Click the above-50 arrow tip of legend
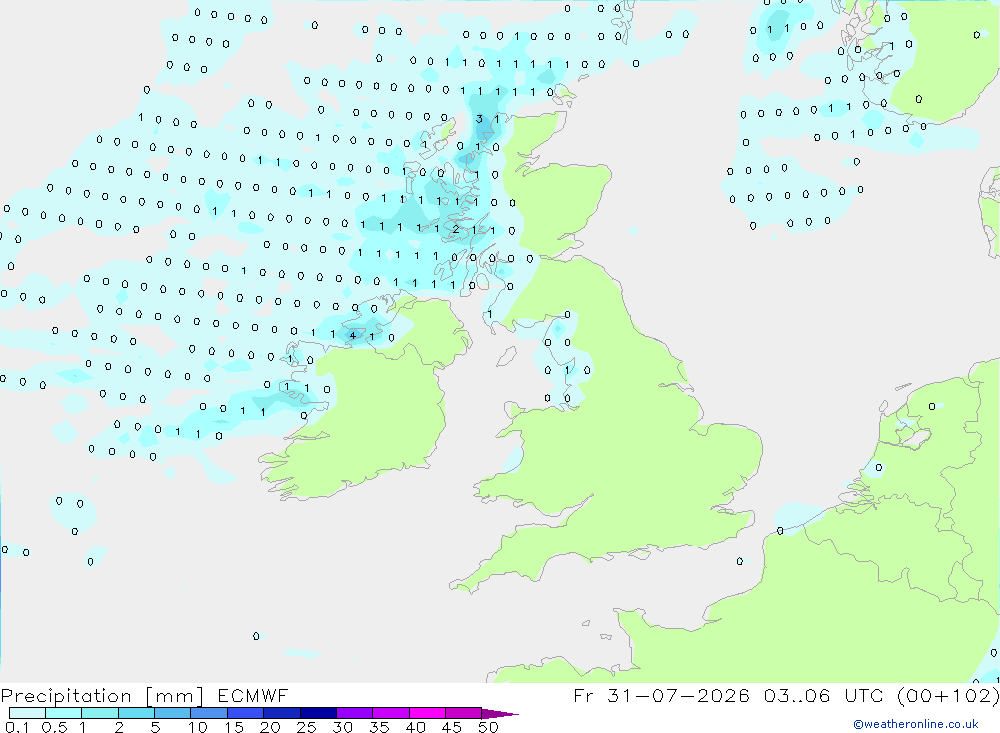Screen dimensions: 1000x733 (500, 713)
